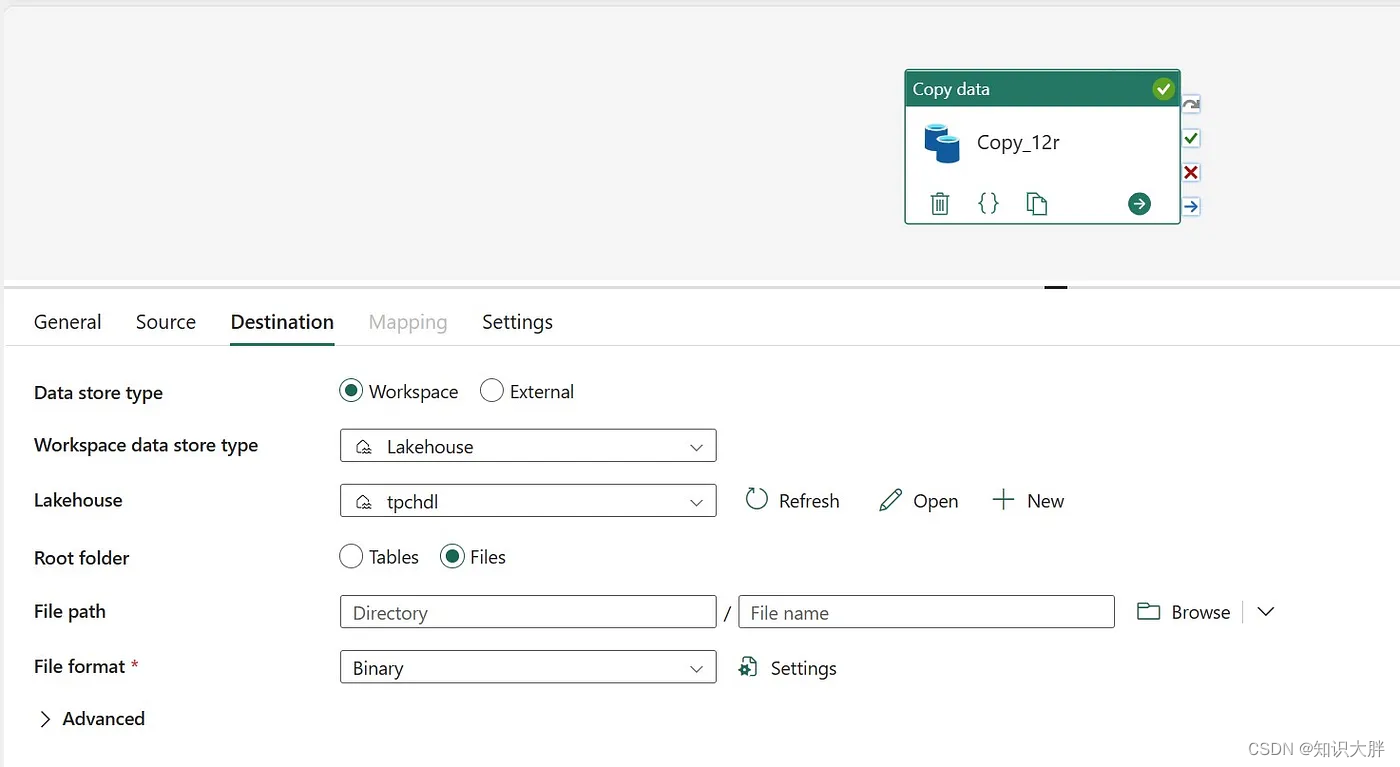Click the disabled Mapping tab

tap(408, 322)
